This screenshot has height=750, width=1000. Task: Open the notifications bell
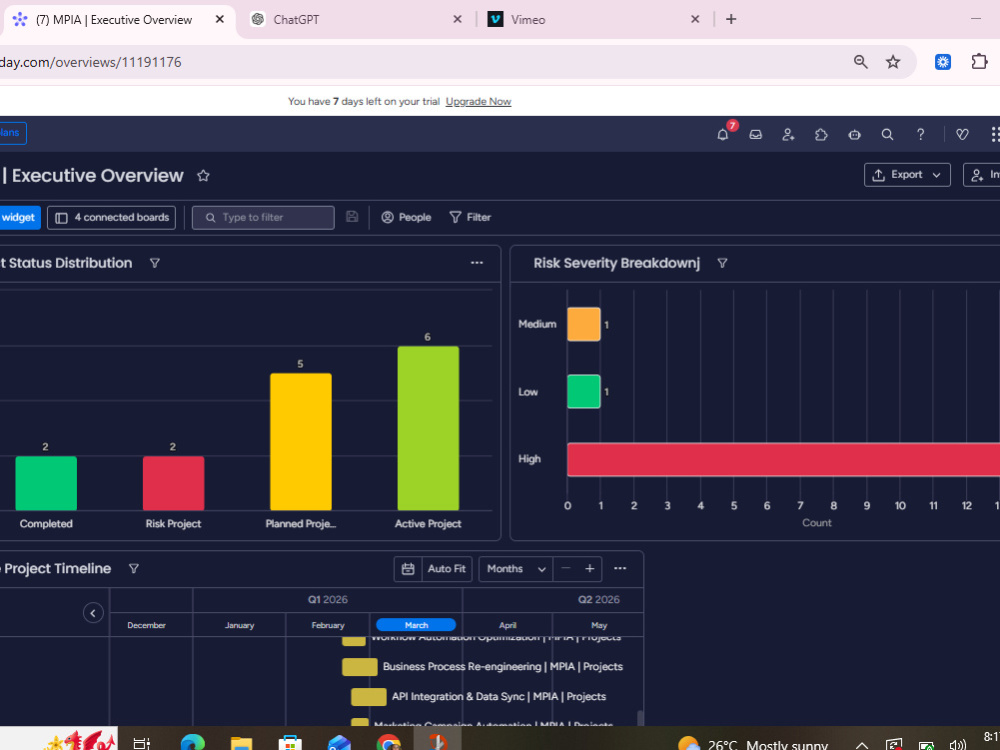[x=723, y=134]
